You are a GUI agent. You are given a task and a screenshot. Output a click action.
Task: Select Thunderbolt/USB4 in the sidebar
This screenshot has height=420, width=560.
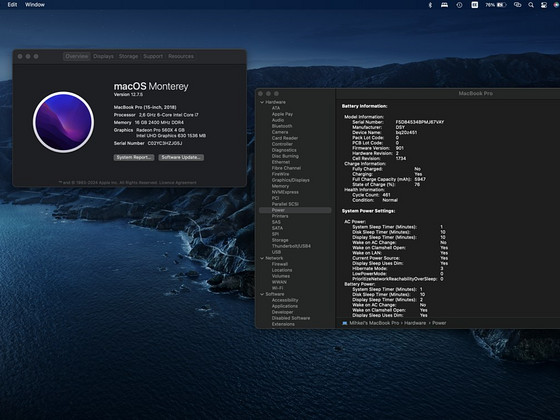(291, 246)
